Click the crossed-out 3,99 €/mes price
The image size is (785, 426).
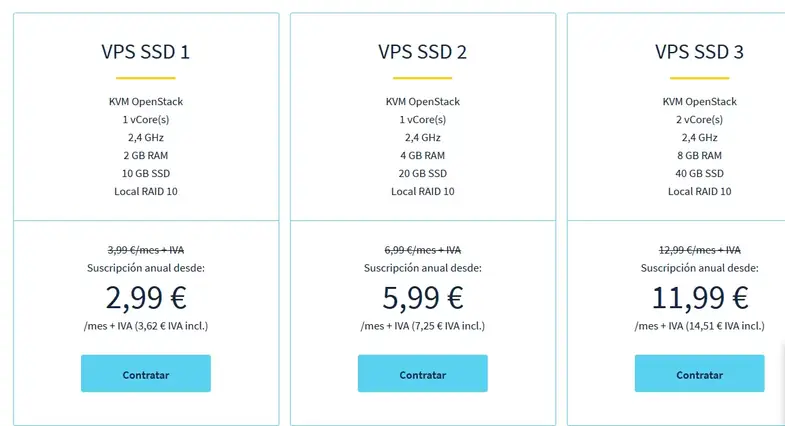(x=146, y=250)
